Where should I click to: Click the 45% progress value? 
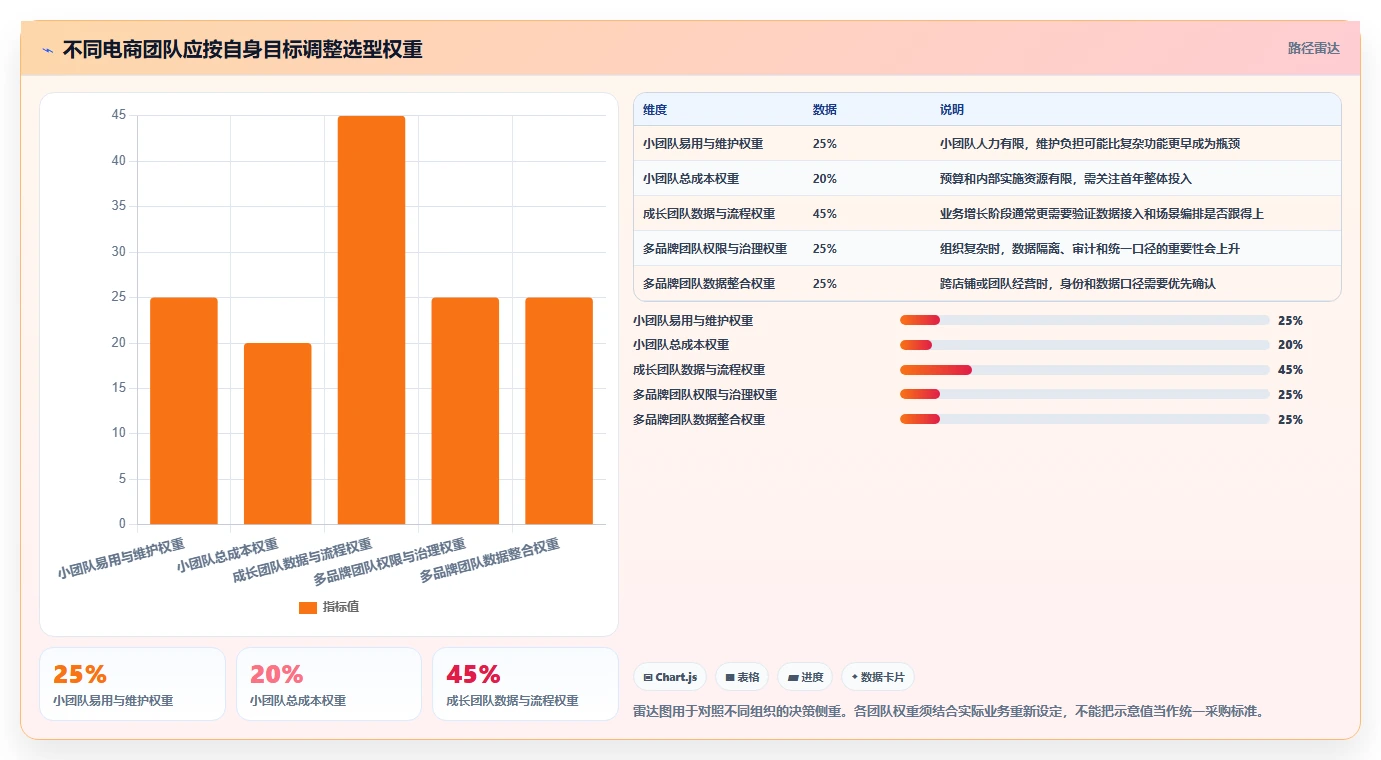point(1290,370)
